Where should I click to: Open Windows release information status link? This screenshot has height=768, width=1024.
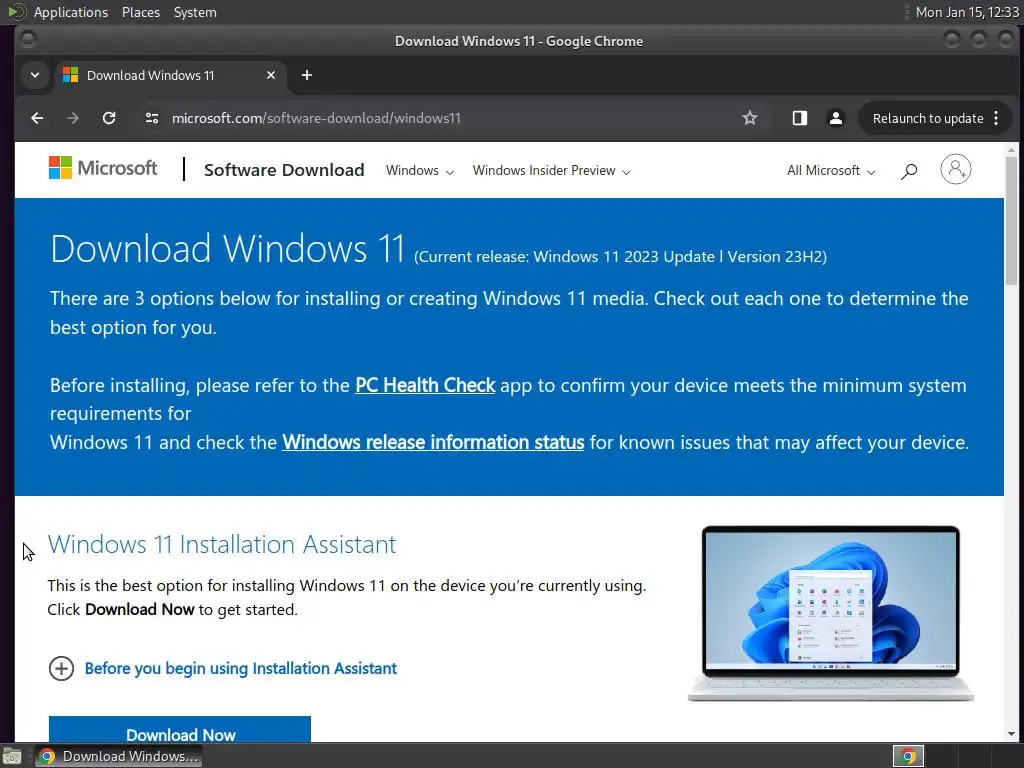(433, 443)
